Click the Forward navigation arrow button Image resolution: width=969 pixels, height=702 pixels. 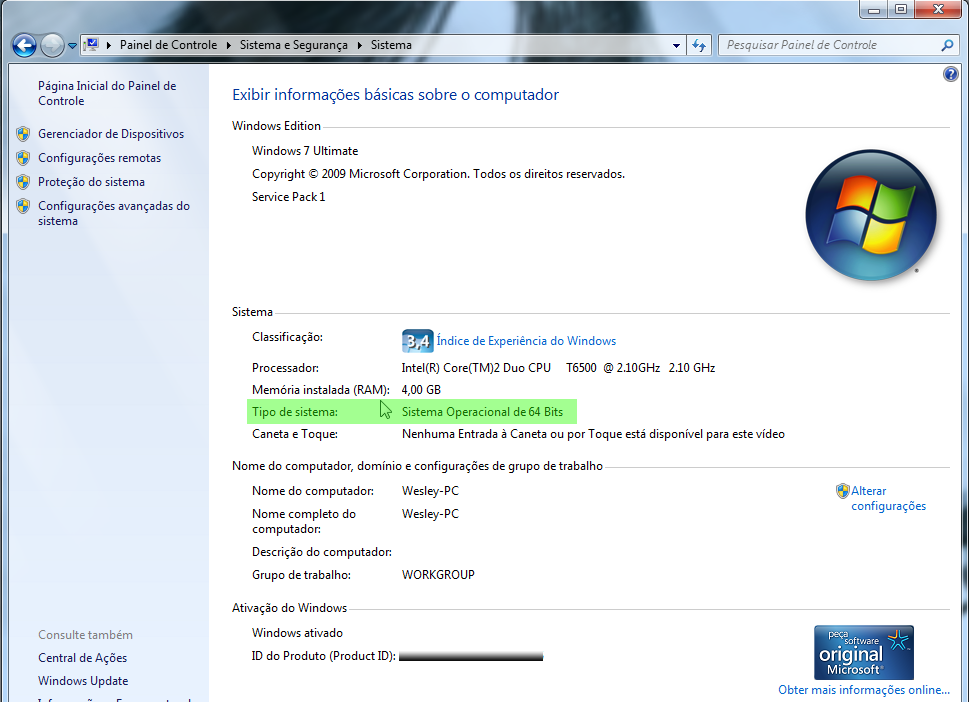(52, 45)
